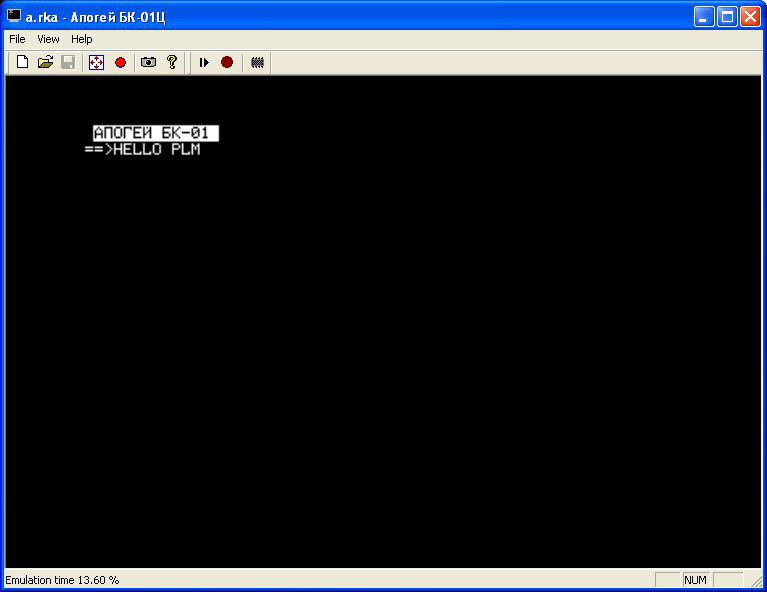Open a file with the folder icon
The height and width of the screenshot is (592, 767).
tap(45, 62)
